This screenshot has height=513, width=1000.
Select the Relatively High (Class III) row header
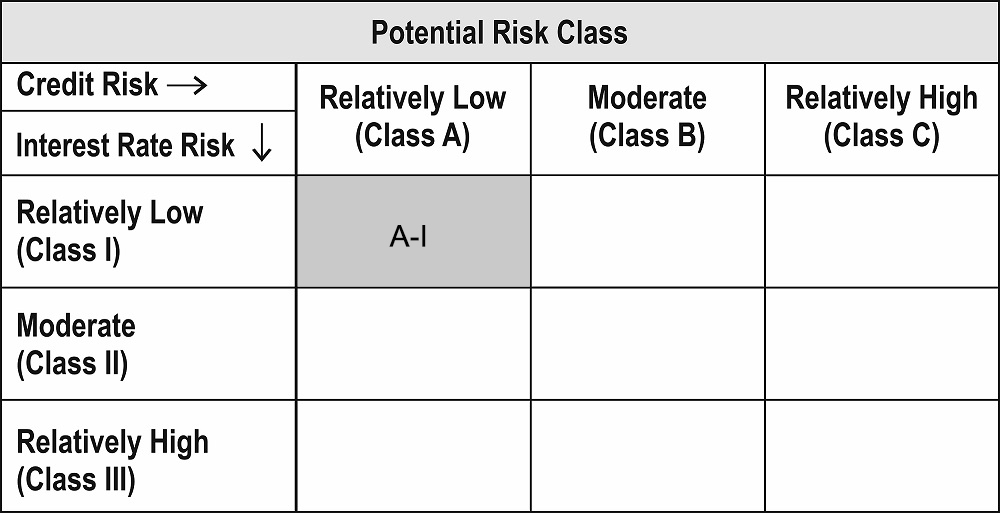[148, 456]
